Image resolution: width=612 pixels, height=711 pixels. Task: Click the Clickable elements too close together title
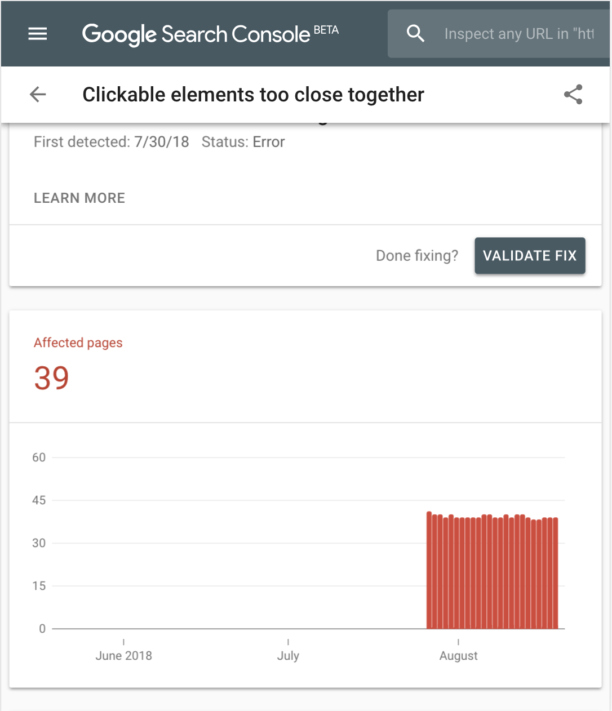pyautogui.click(x=253, y=95)
